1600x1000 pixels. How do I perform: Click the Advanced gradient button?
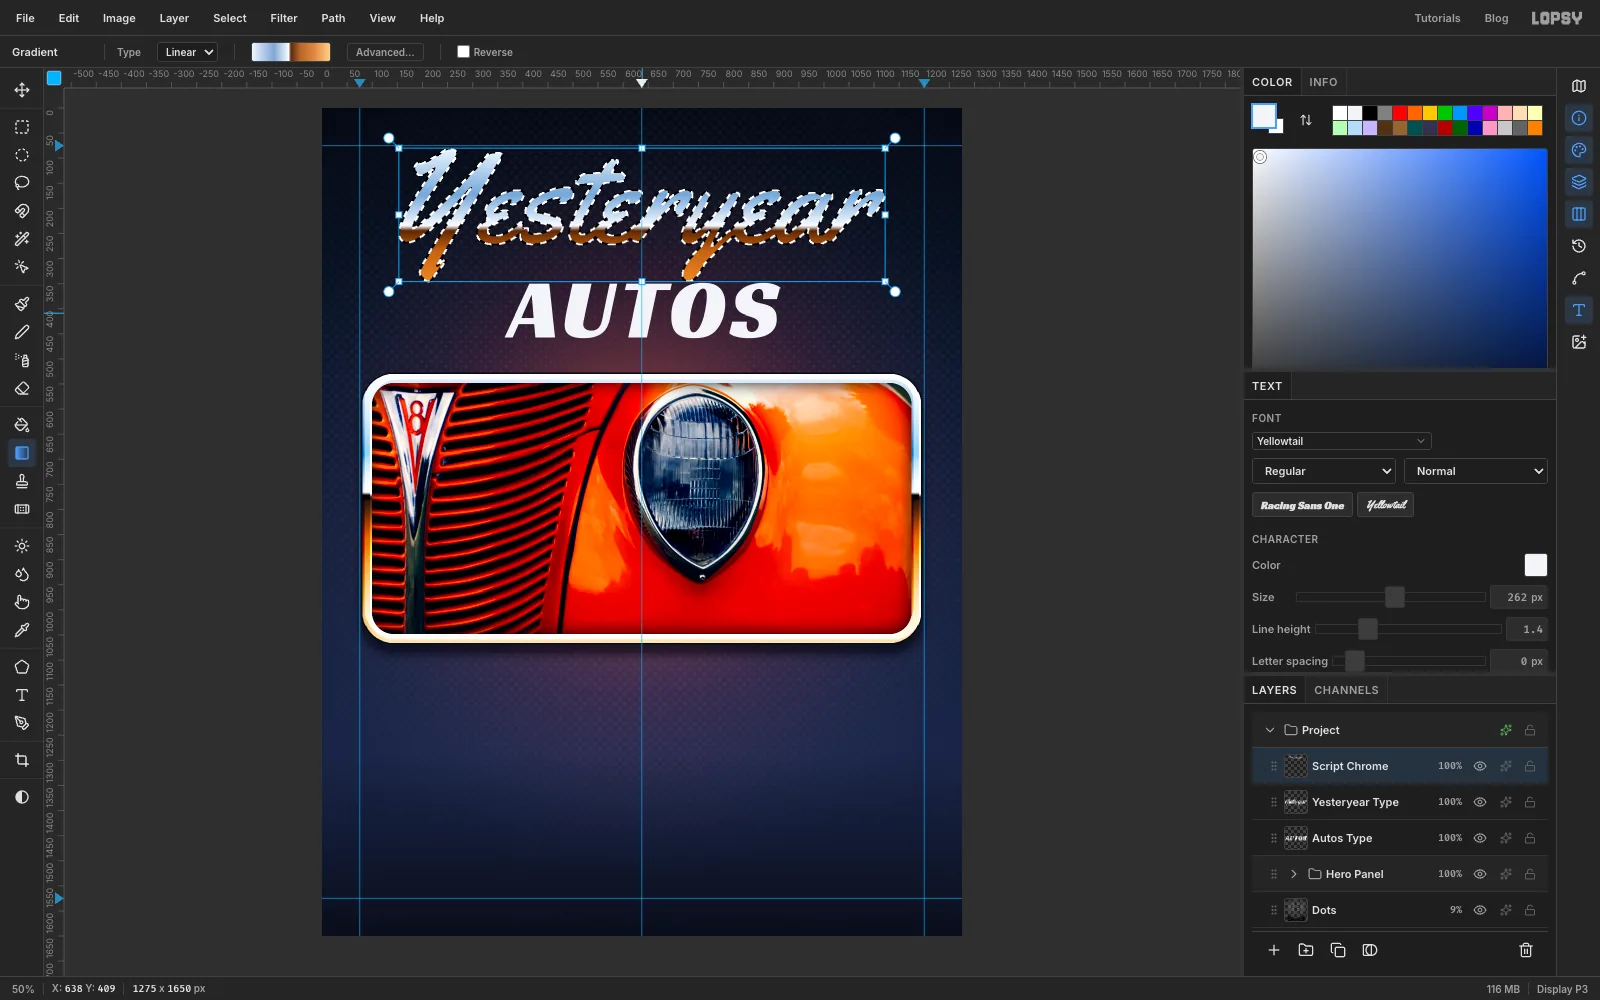385,52
